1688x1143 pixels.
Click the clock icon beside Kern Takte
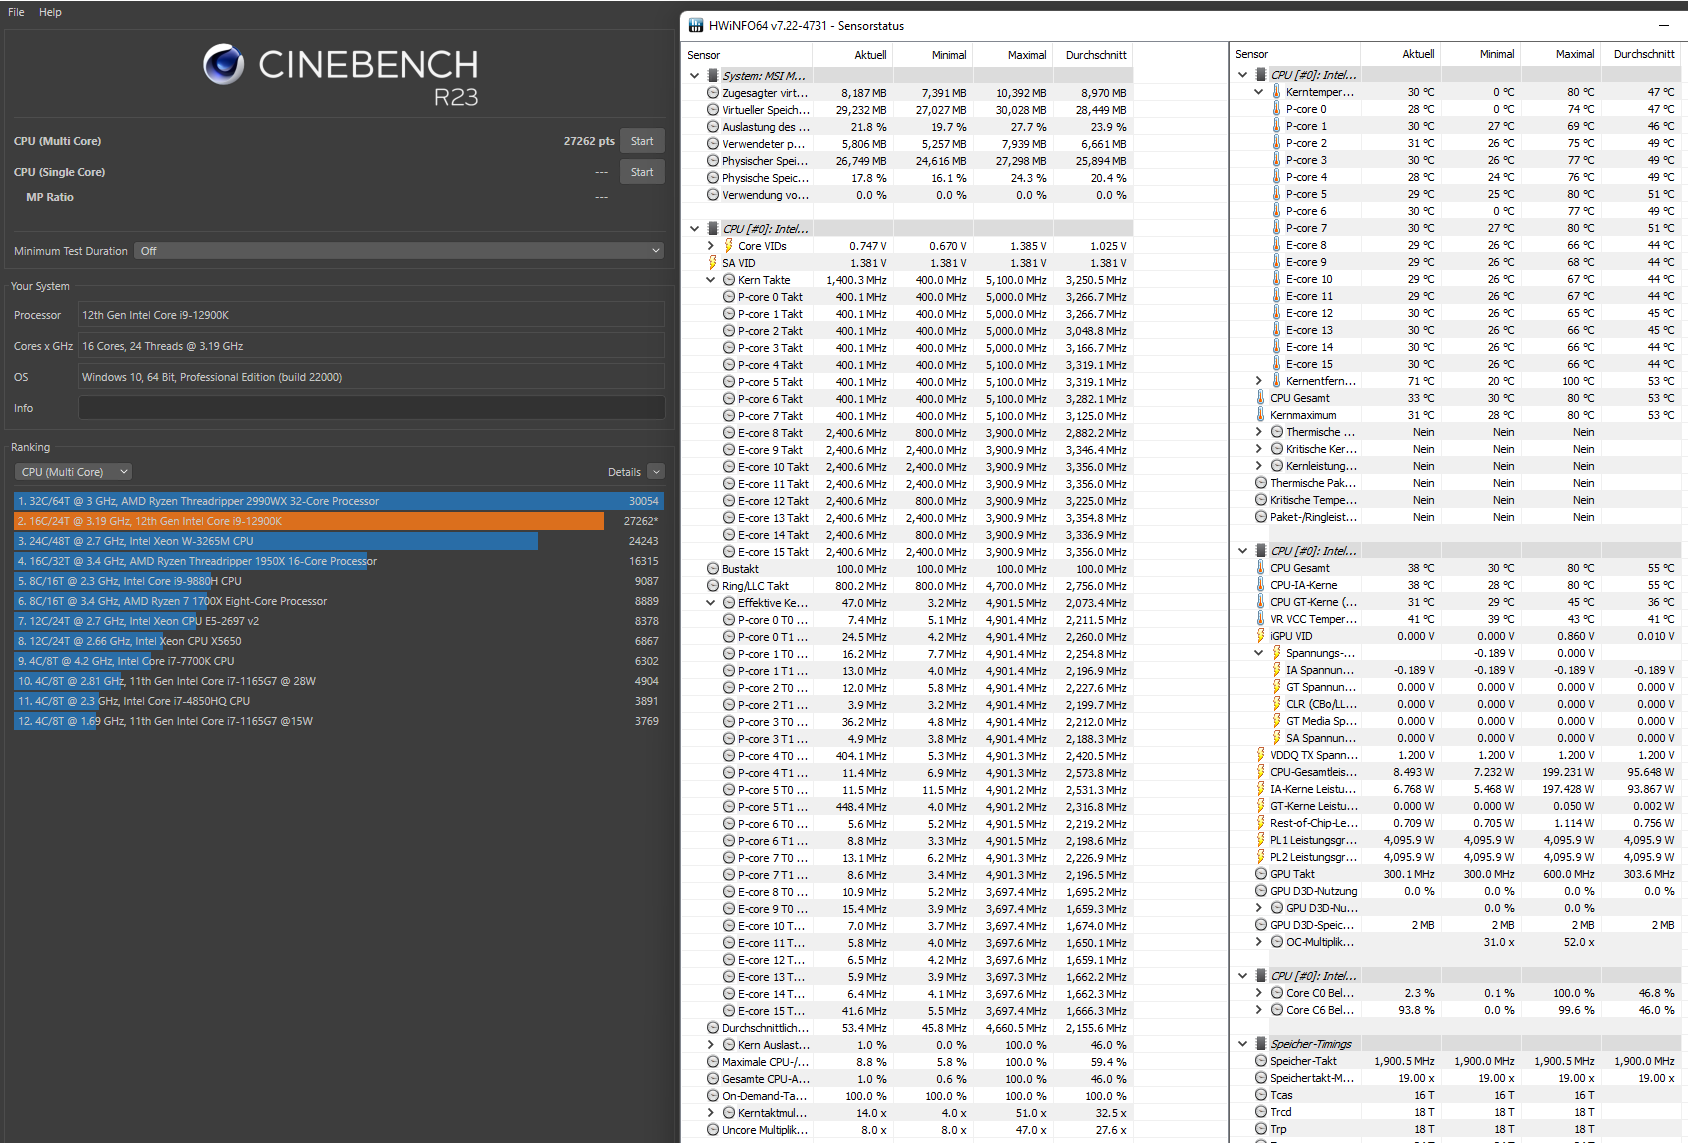pos(729,280)
